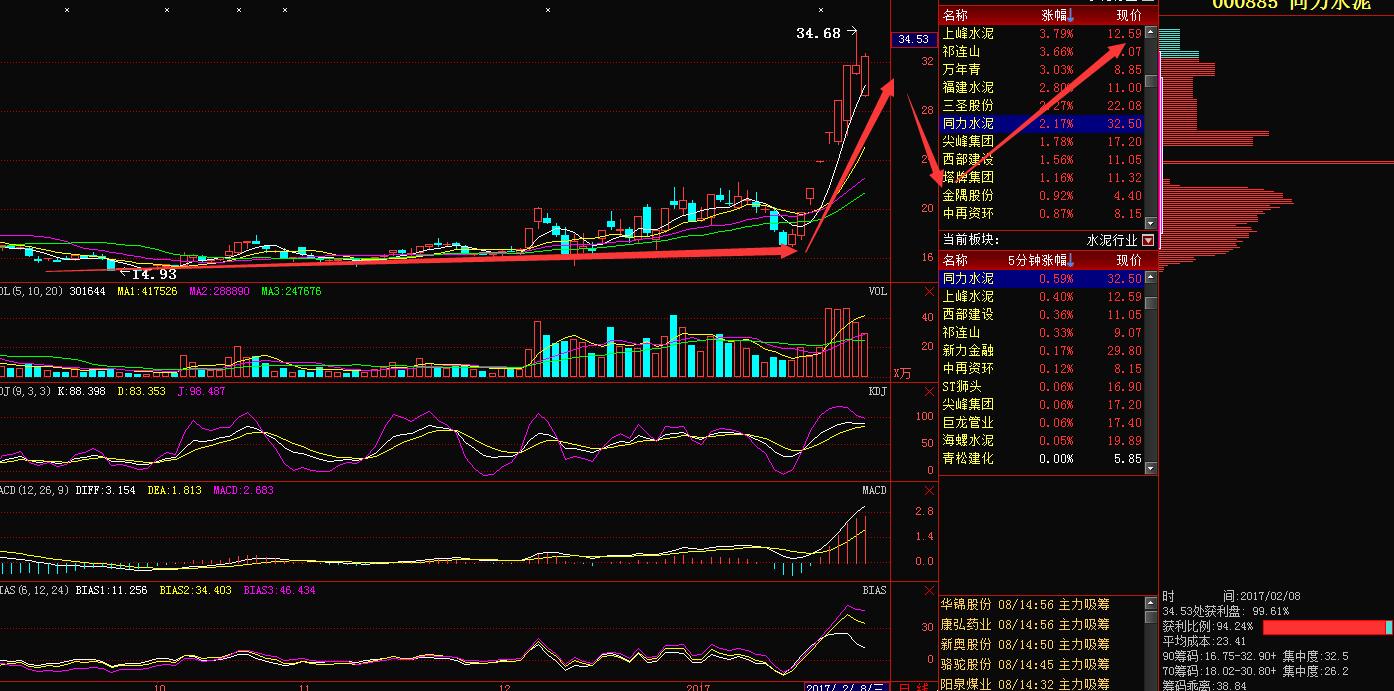This screenshot has width=1394, height=691.
Task: Click the down arrow of the 5分钟涨幅 list scrollbar
Action: pos(1150,467)
